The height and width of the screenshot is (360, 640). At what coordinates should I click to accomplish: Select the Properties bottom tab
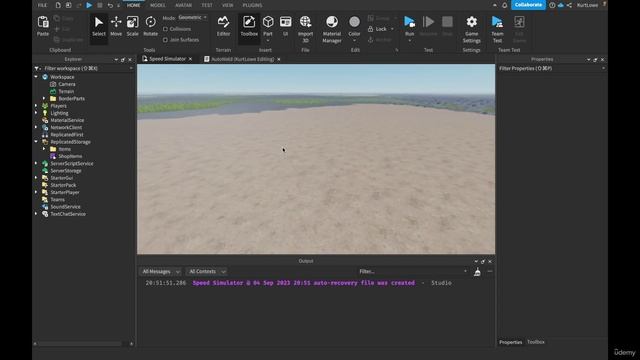(511, 342)
